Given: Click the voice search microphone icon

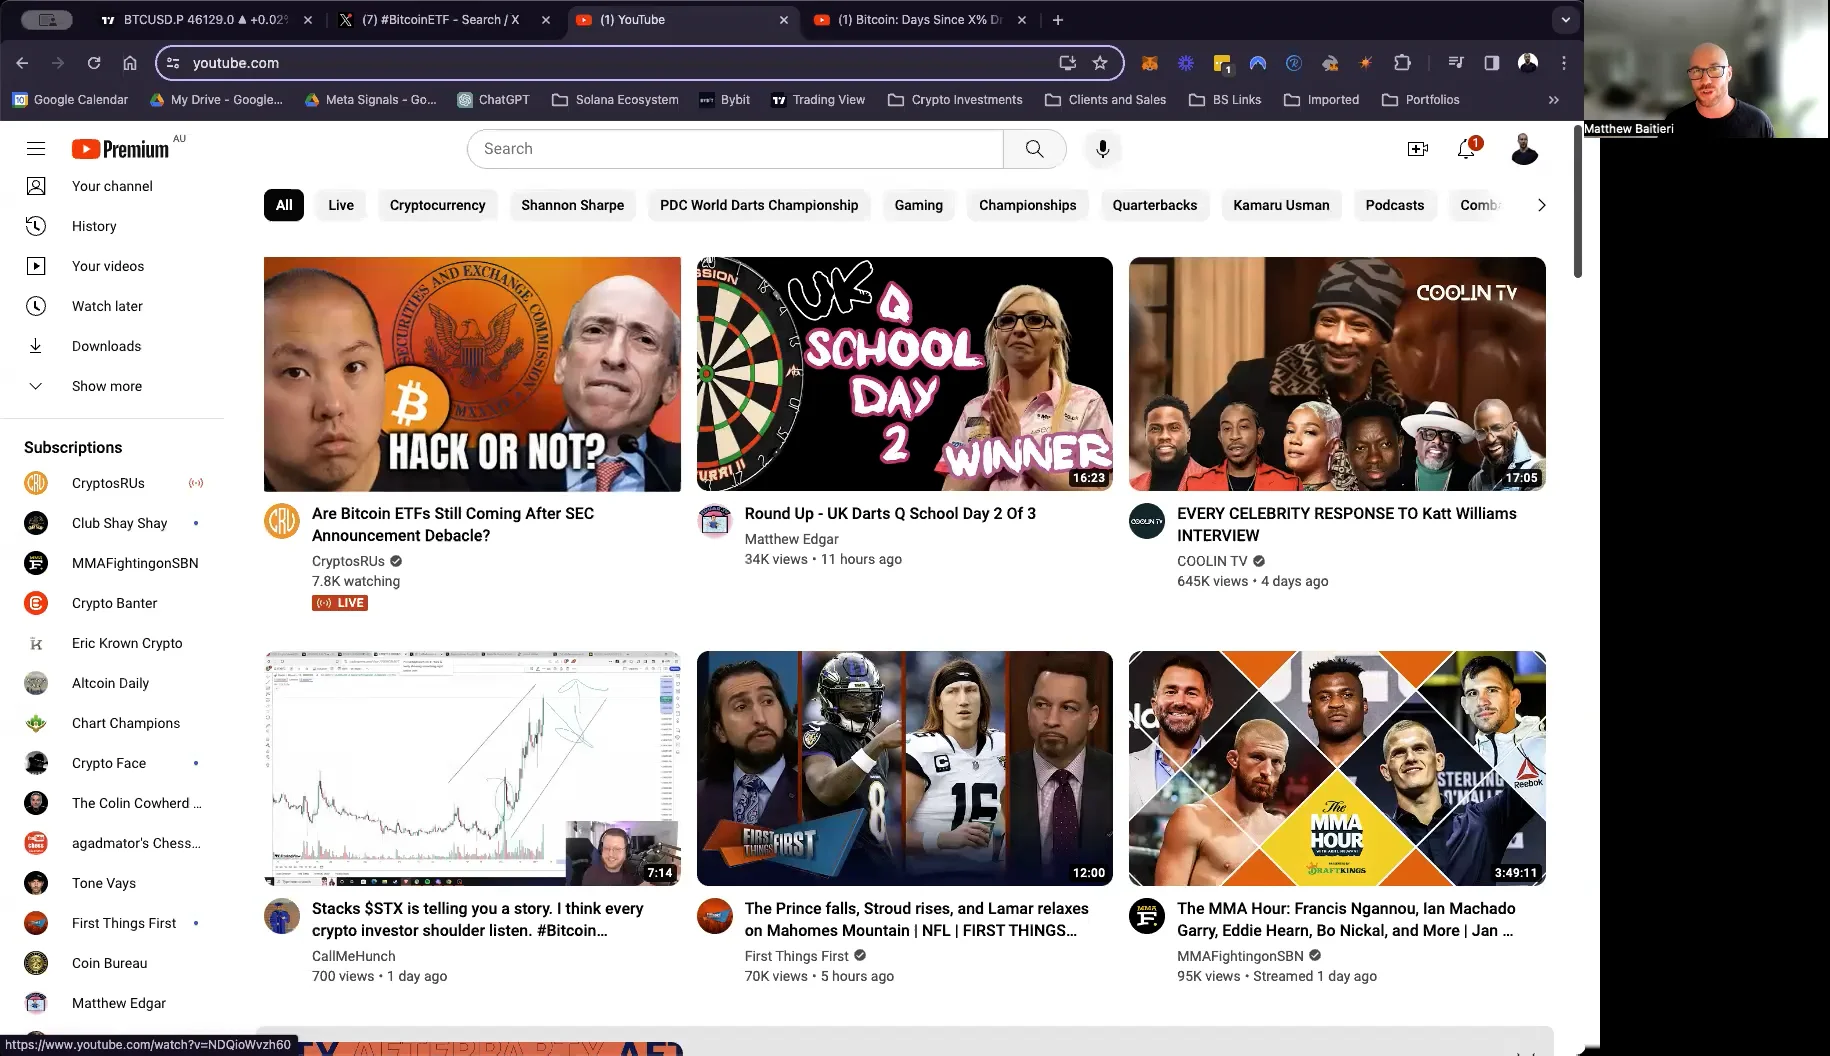Looking at the screenshot, I should [1102, 149].
